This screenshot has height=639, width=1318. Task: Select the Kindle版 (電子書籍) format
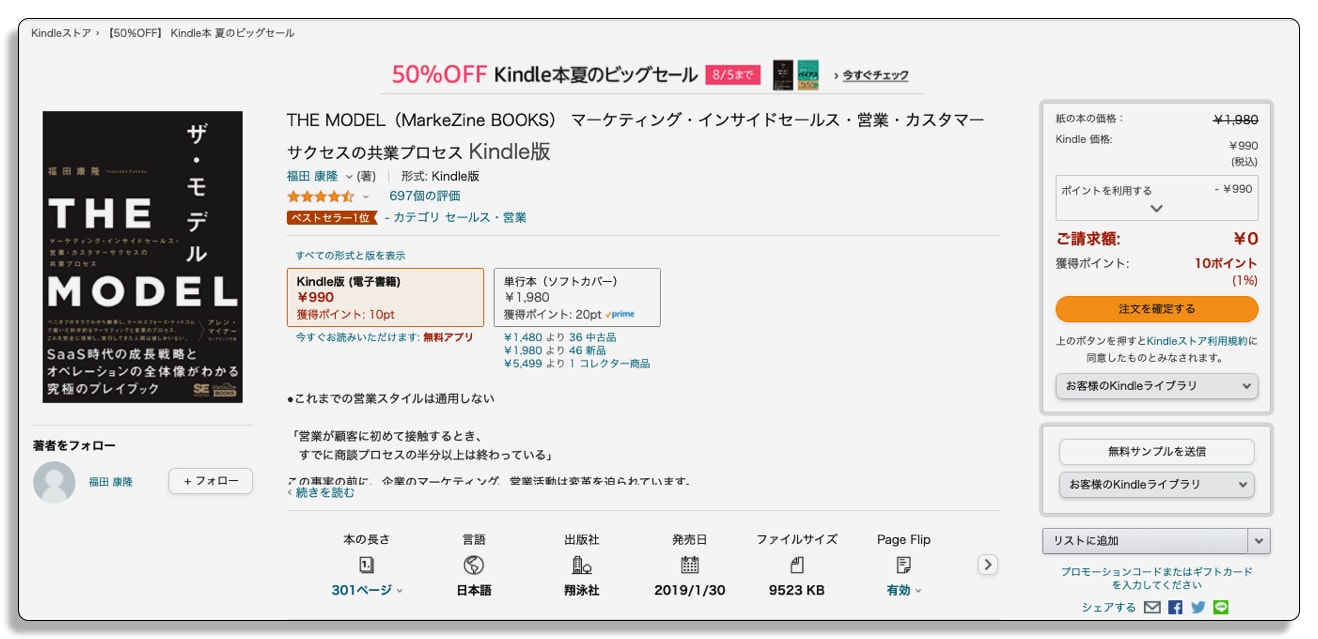[385, 297]
